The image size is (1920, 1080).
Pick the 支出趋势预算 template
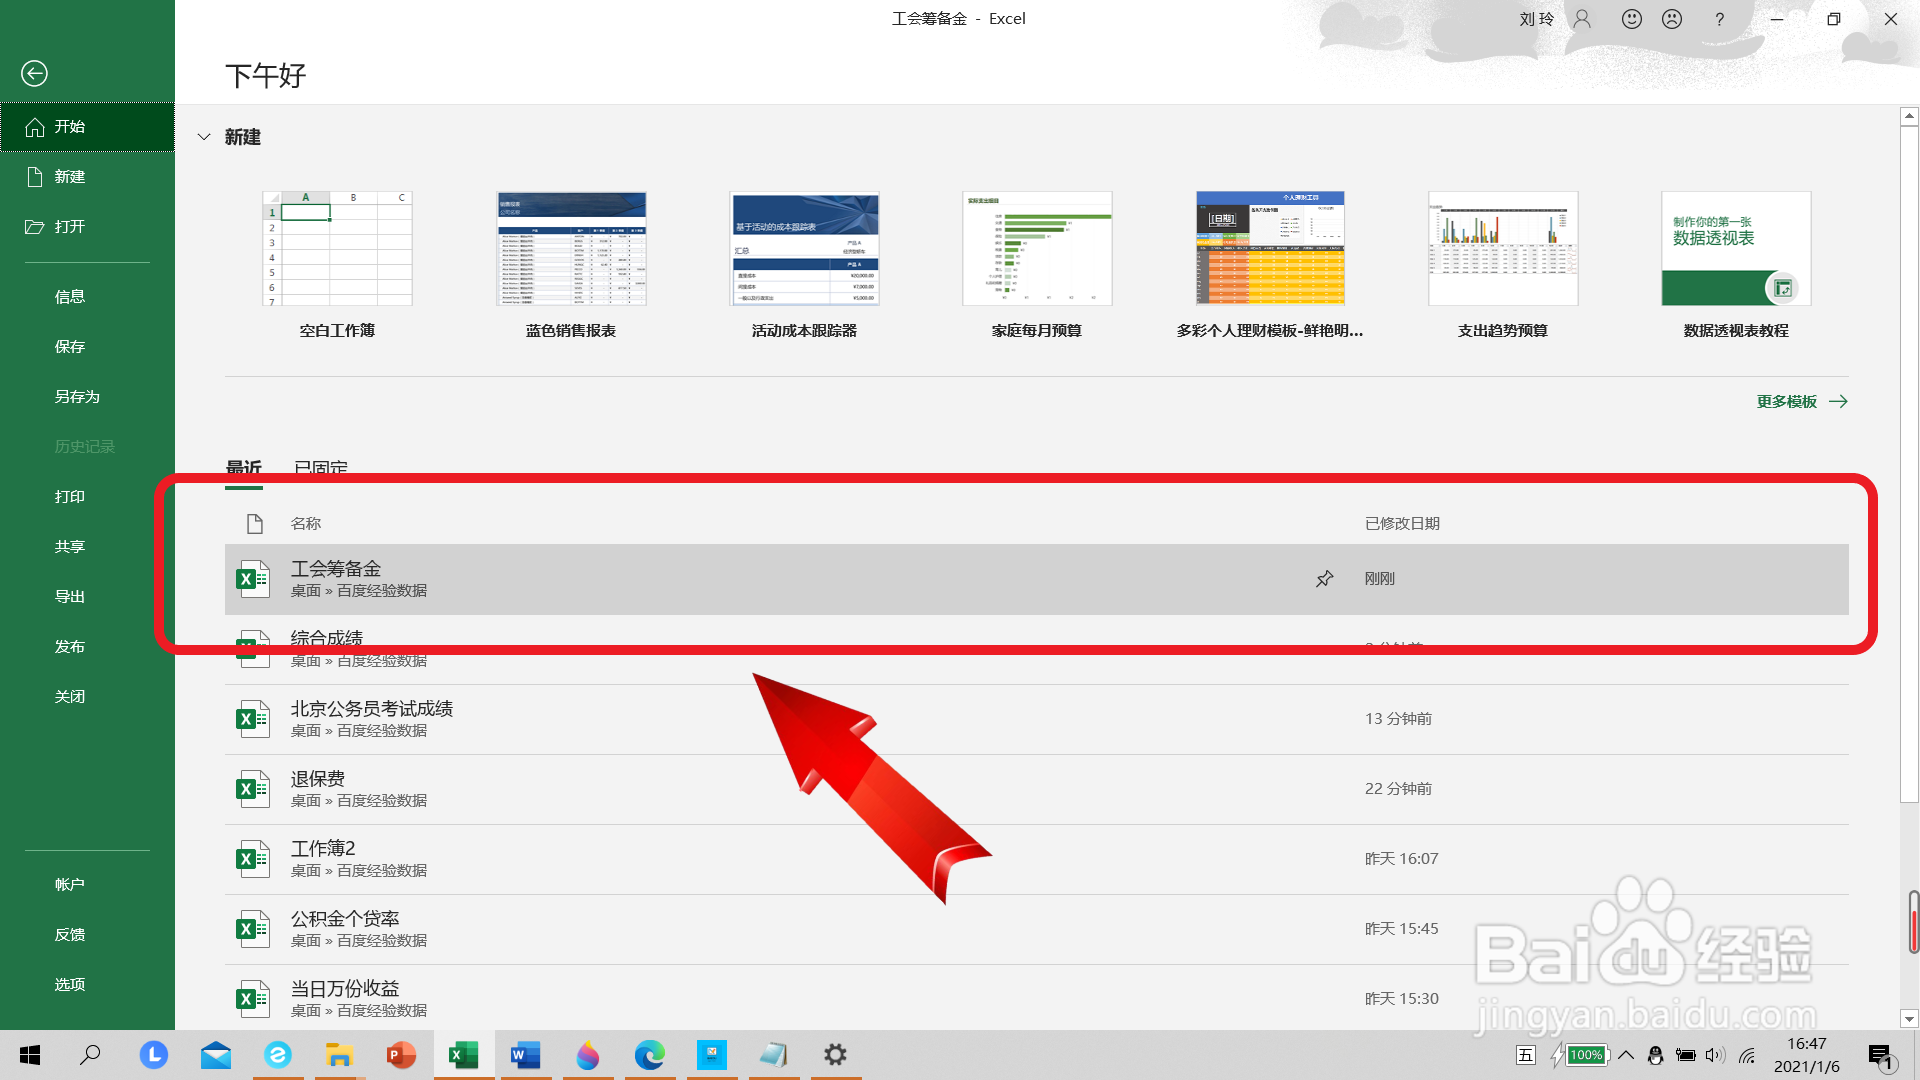(1503, 249)
